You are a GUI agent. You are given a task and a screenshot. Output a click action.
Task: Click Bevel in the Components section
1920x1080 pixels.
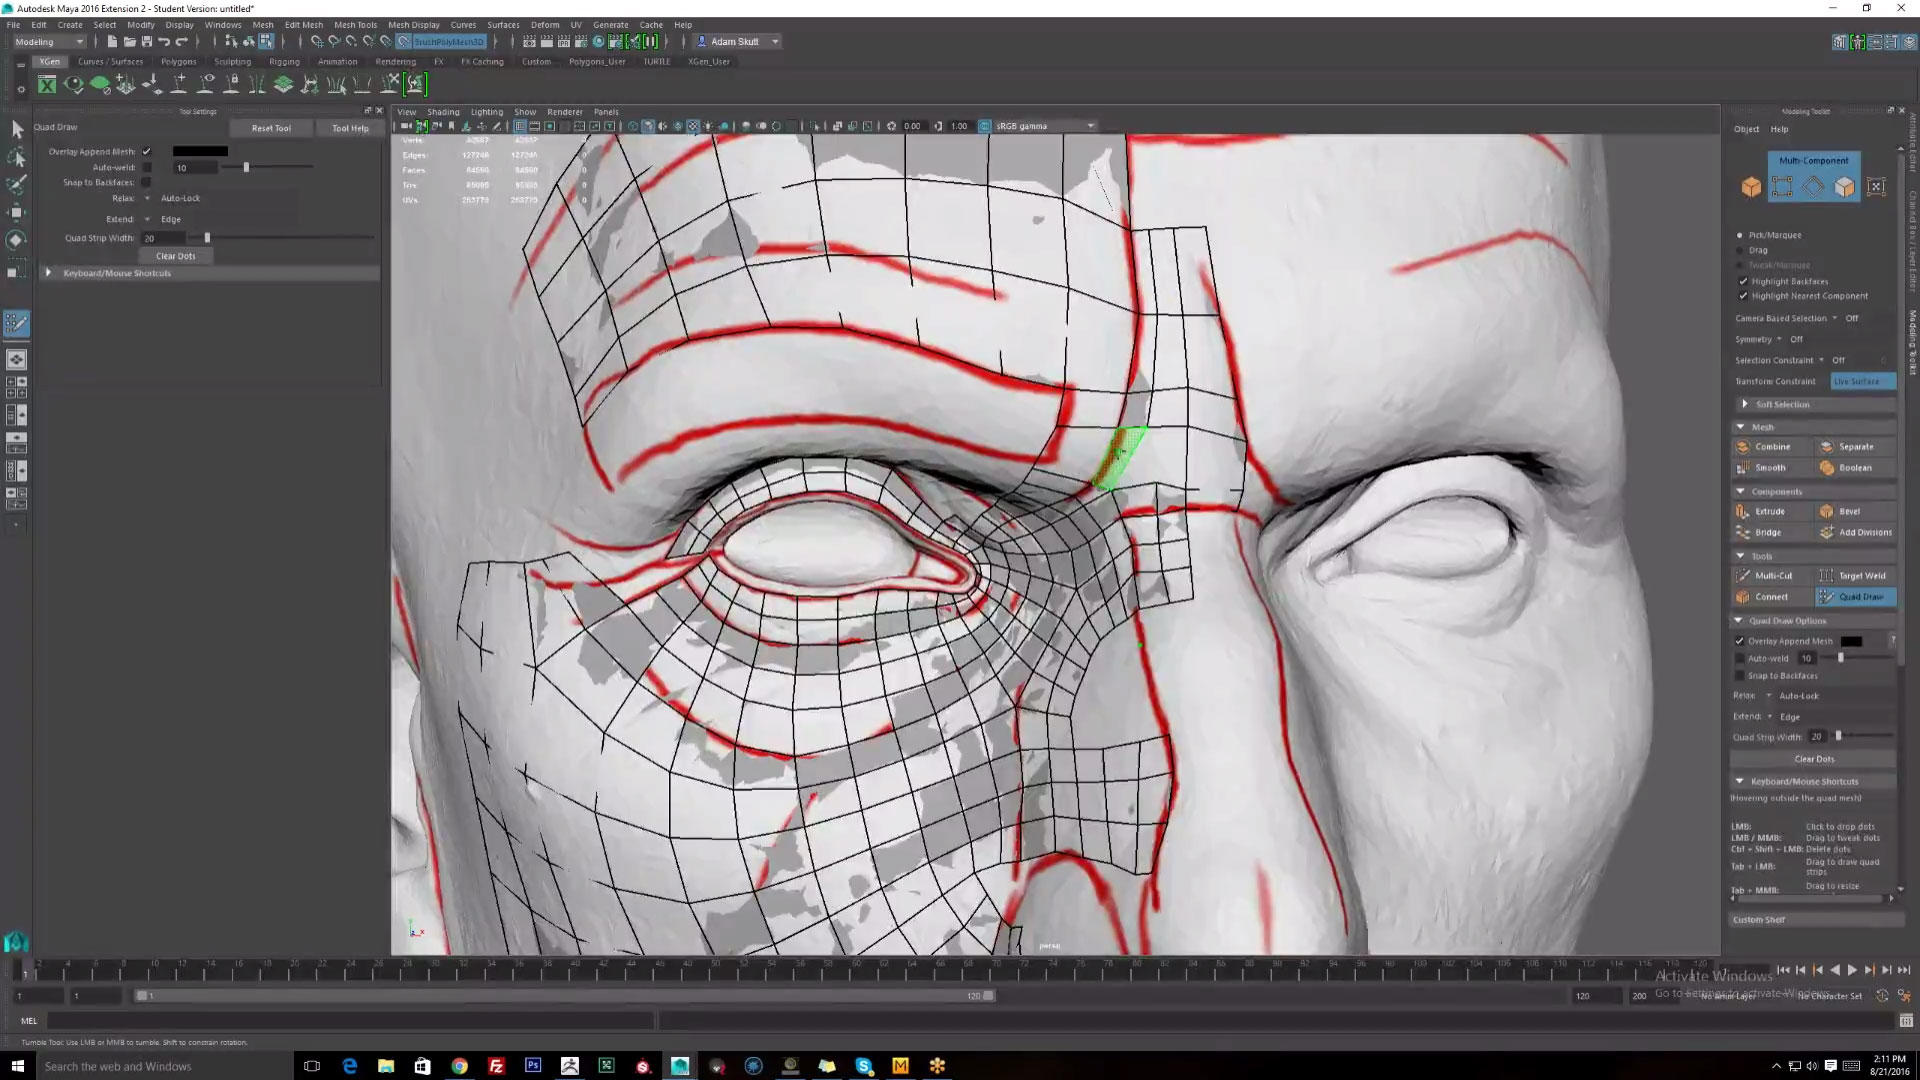pos(1848,511)
